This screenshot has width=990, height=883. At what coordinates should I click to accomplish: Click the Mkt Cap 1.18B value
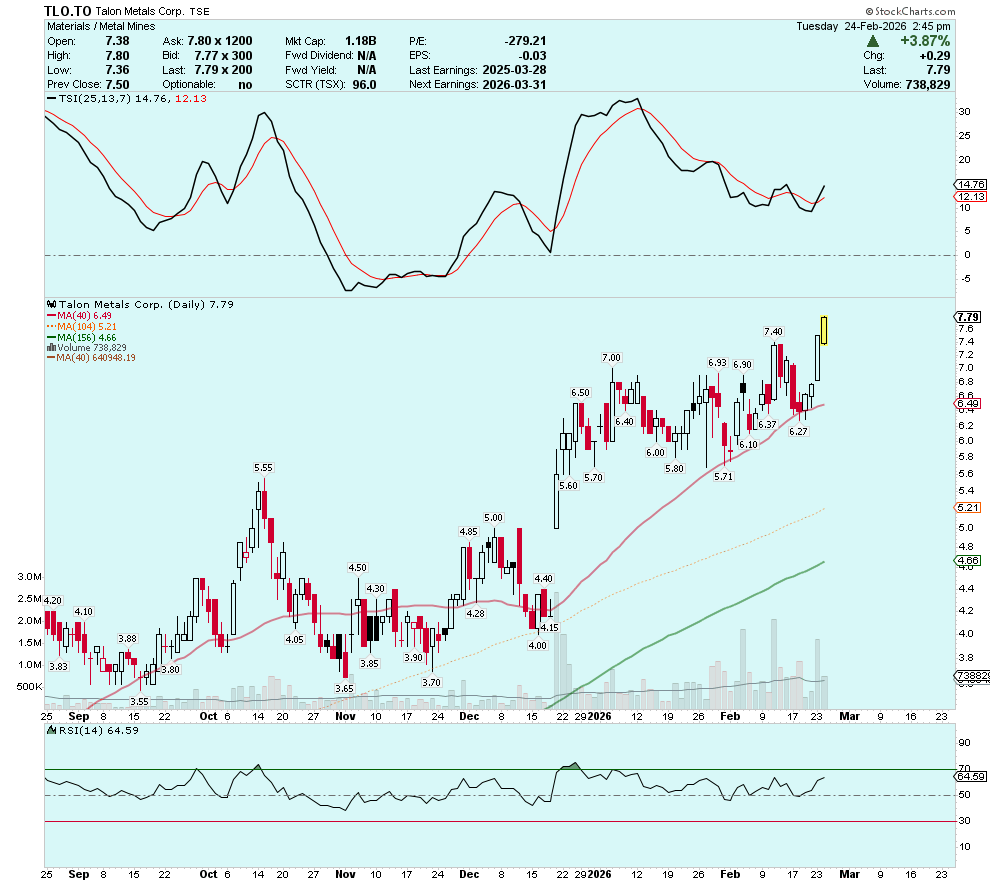pyautogui.click(x=360, y=41)
